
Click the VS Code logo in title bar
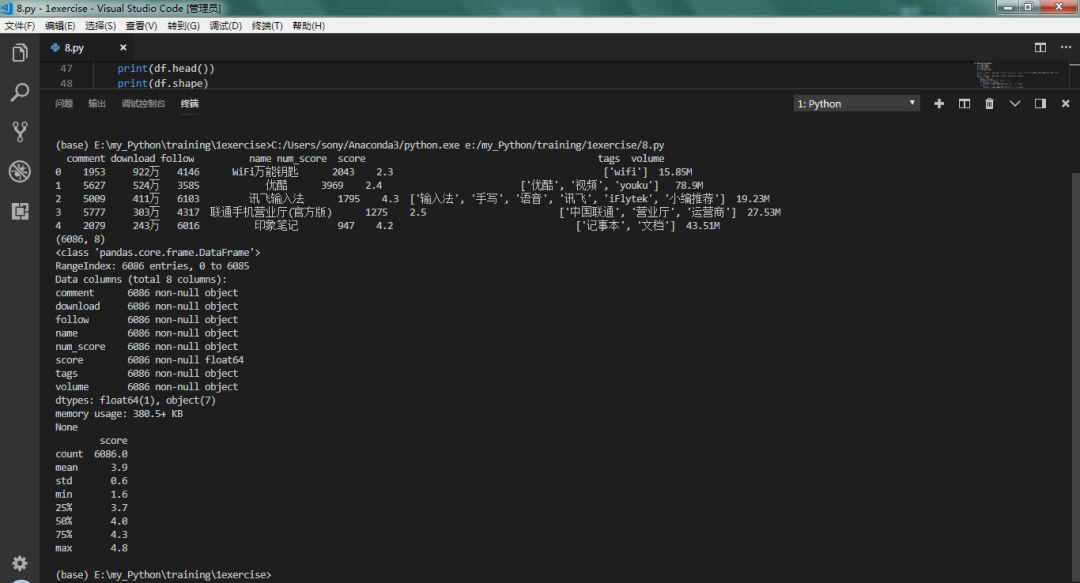[x=7, y=8]
